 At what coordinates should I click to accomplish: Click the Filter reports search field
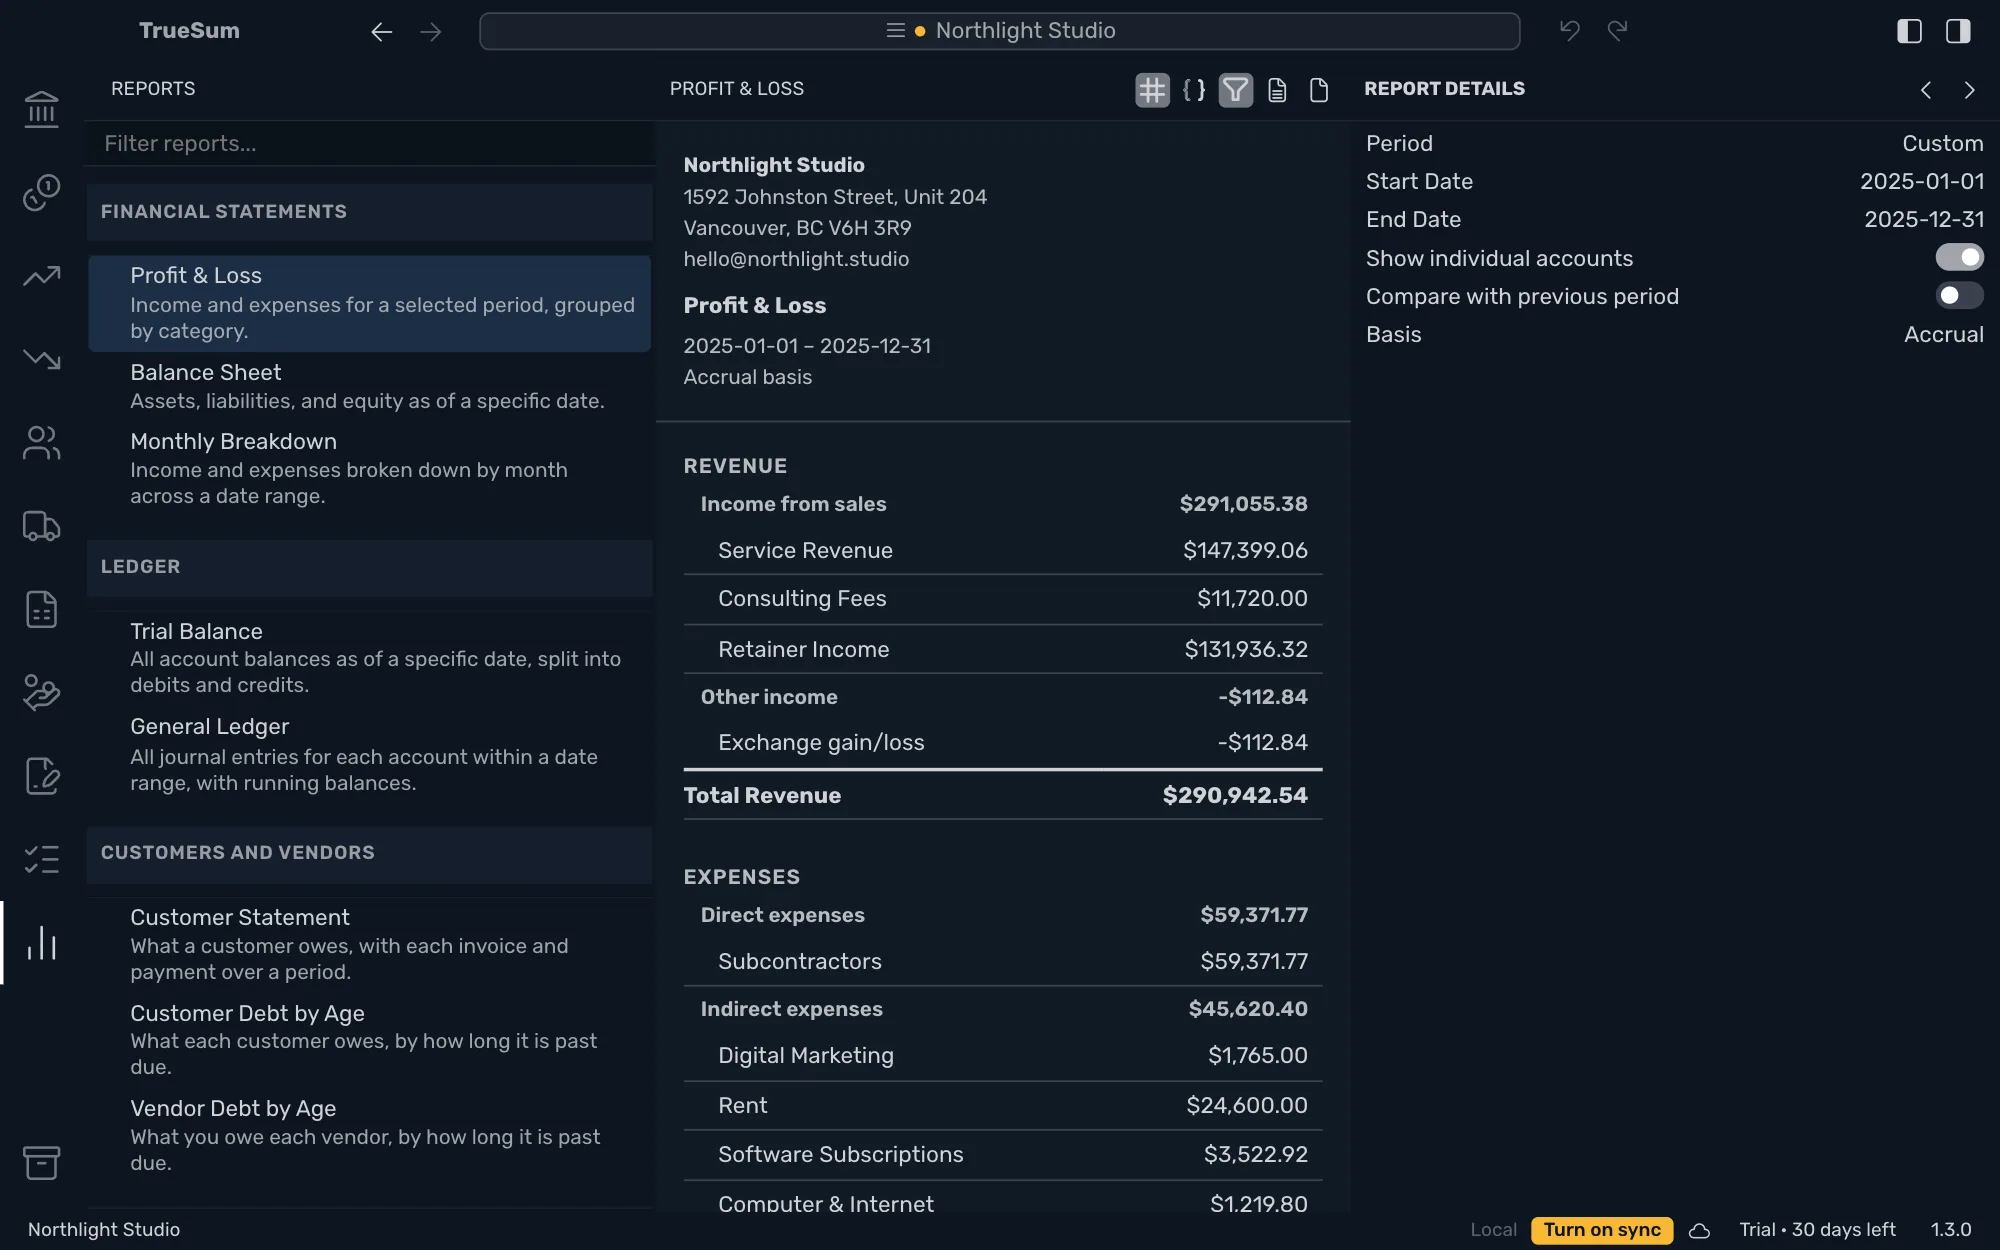point(371,144)
